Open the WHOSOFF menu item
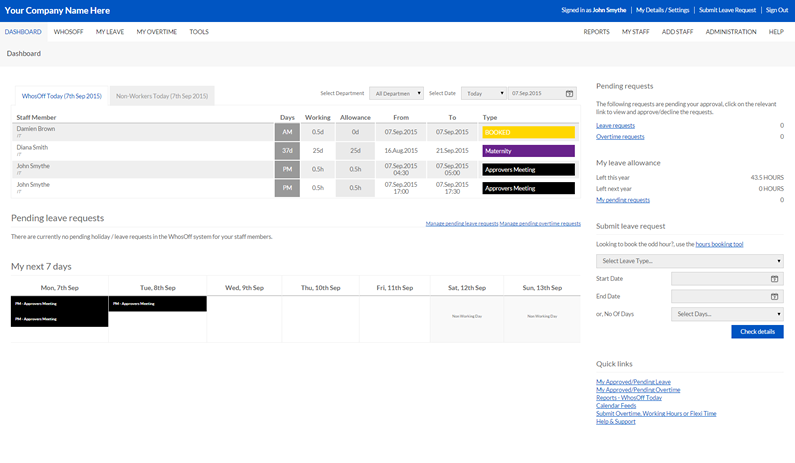This screenshot has height=463, width=795. pyautogui.click(x=69, y=32)
